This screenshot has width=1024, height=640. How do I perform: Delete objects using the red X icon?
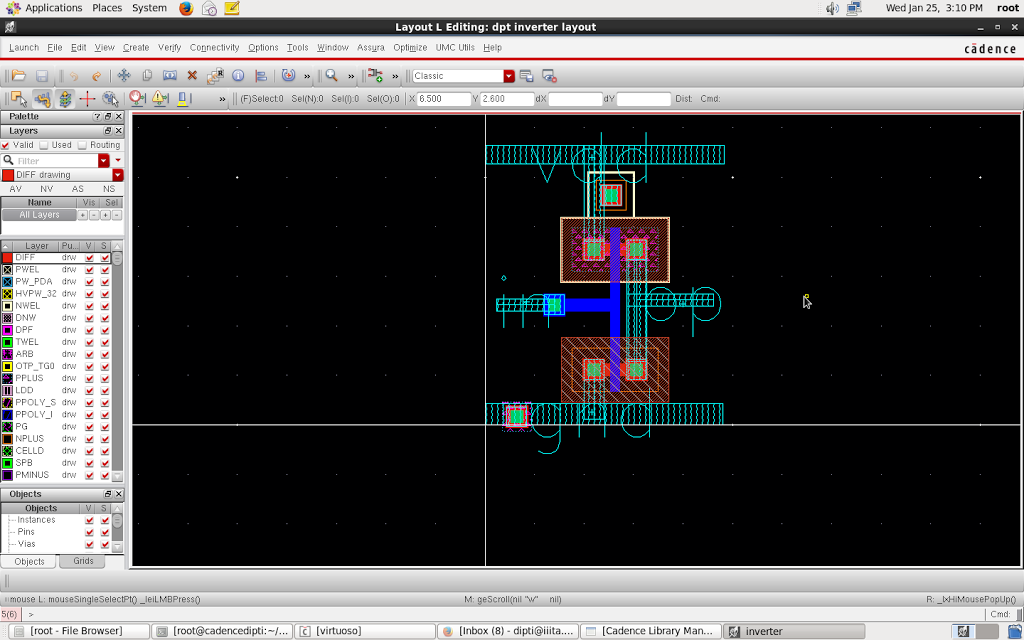coord(192,75)
